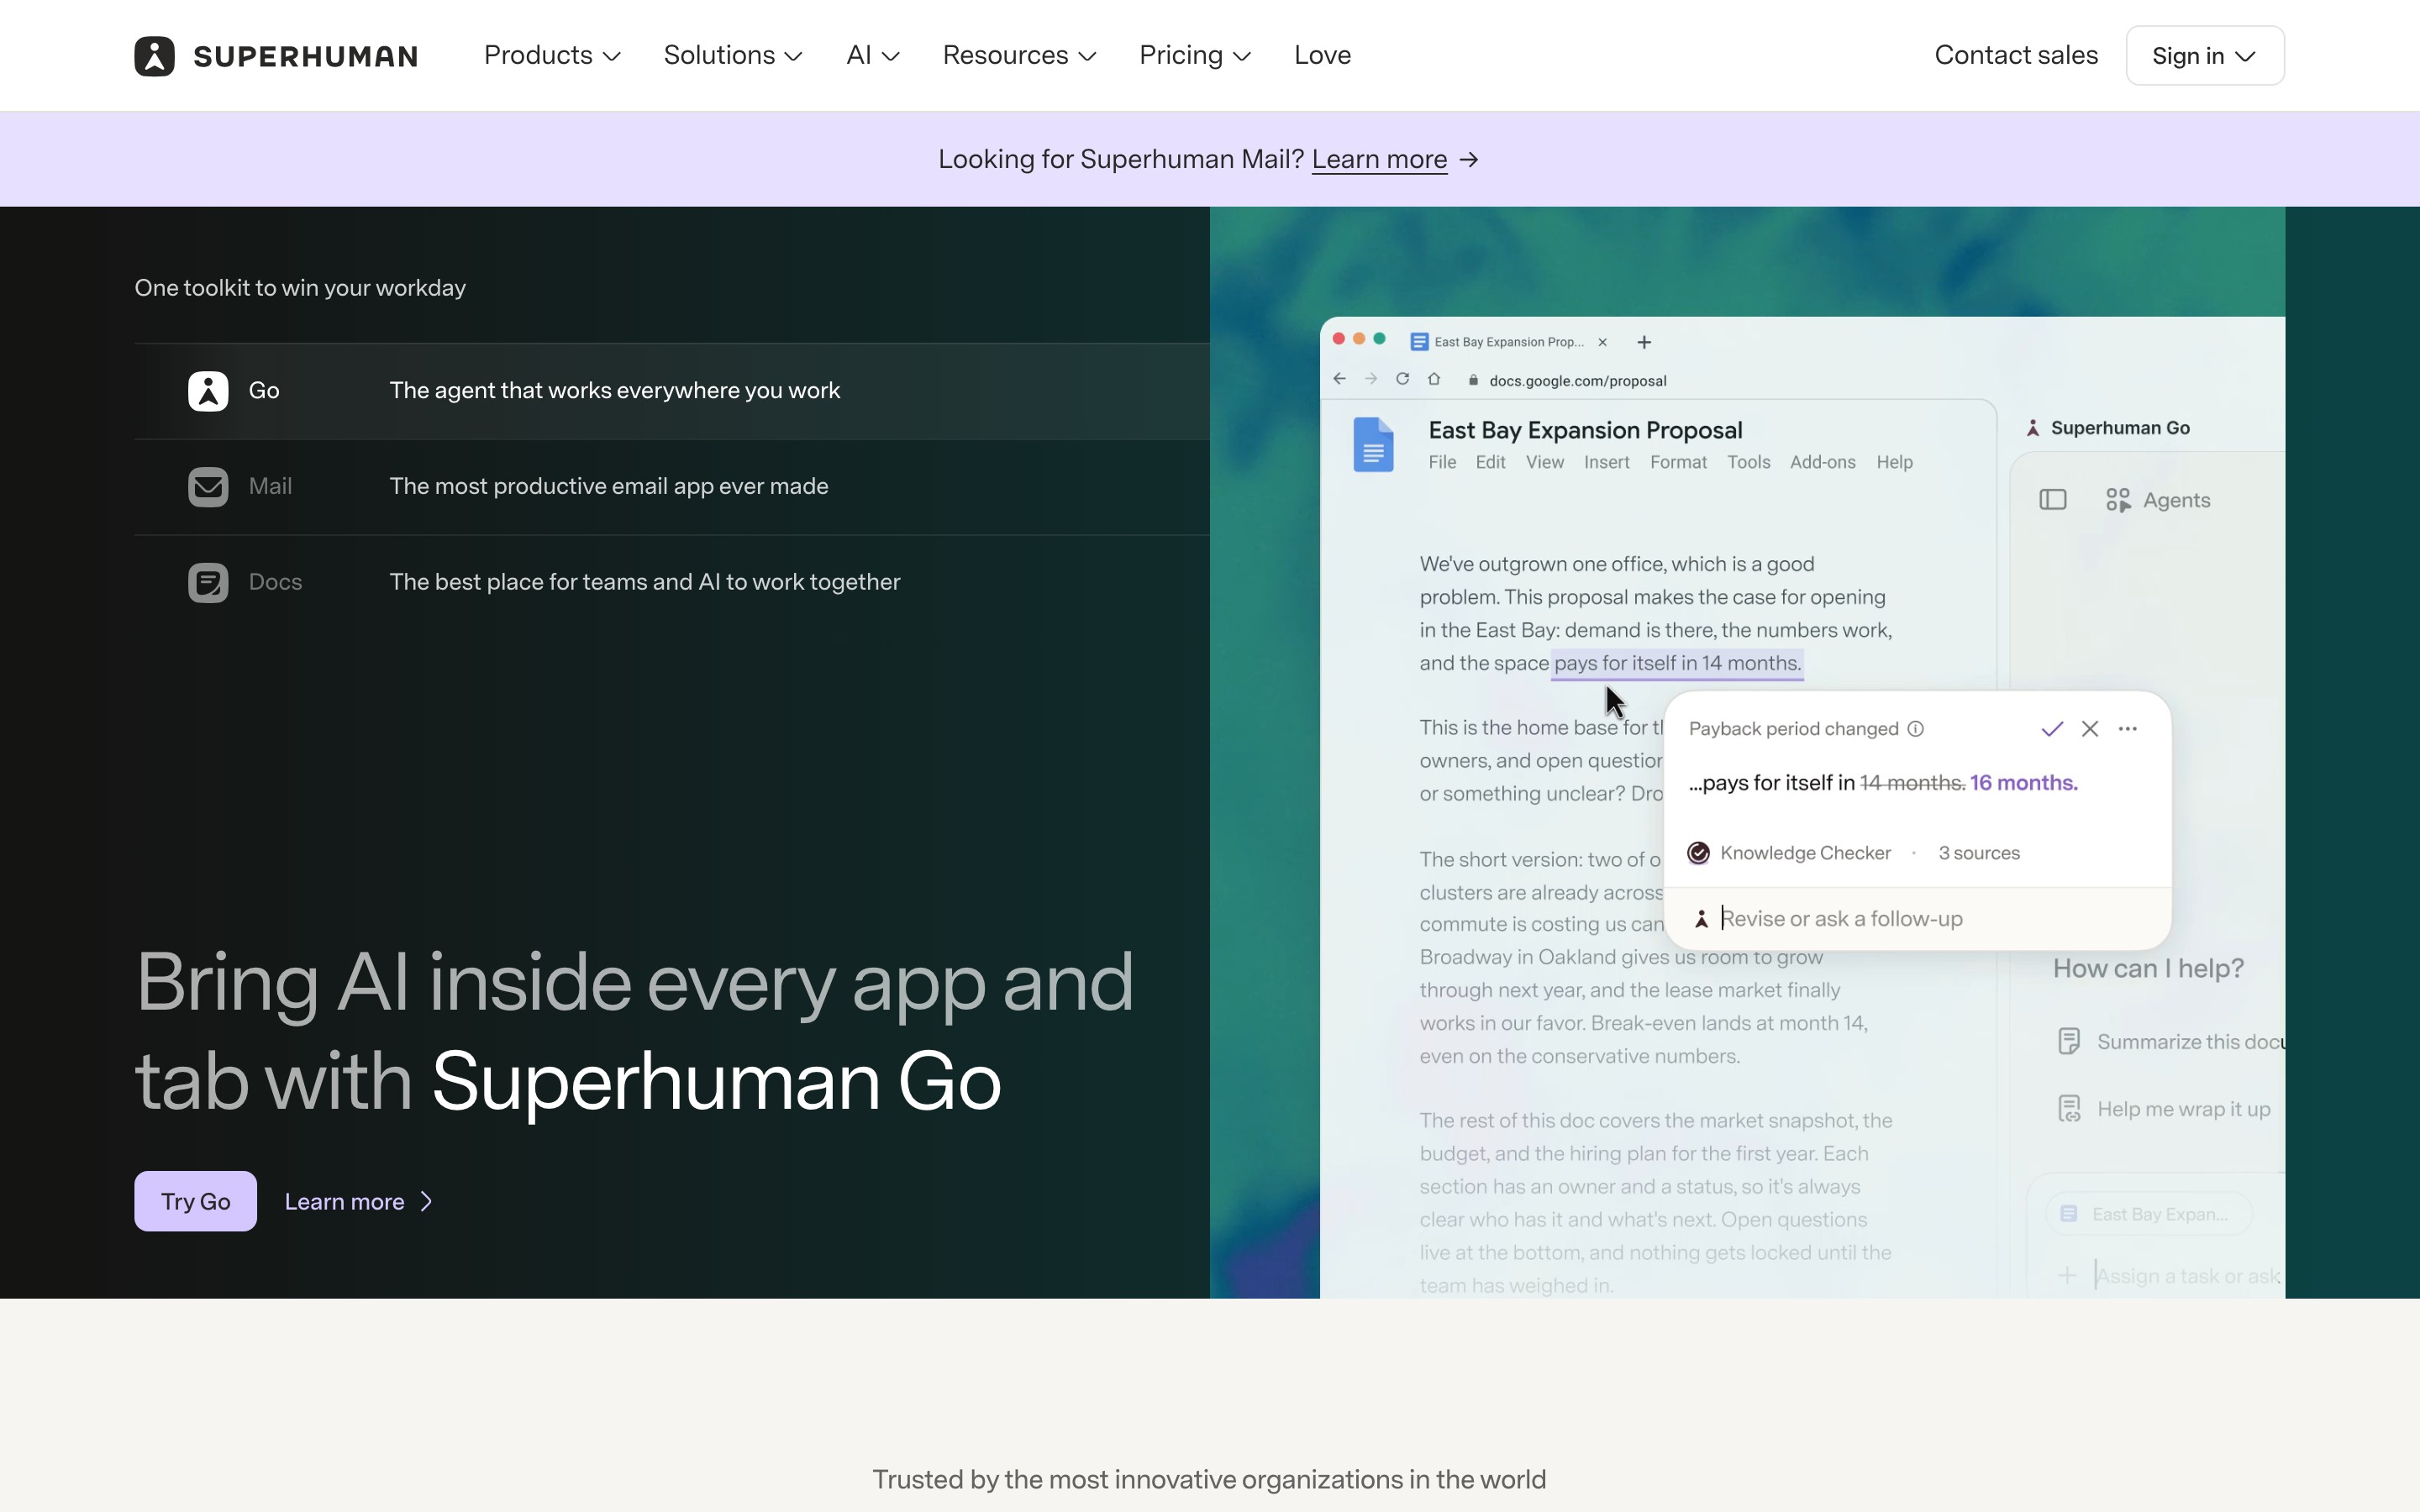This screenshot has height=1512, width=2420.
Task: Click the docs.google.com/proposal address bar
Action: 1577,380
